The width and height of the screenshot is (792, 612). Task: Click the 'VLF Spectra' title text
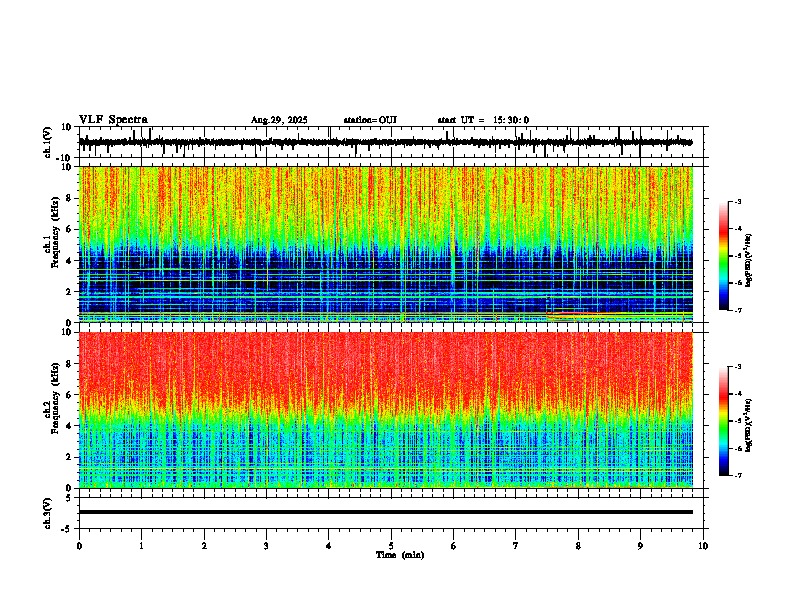[113, 120]
